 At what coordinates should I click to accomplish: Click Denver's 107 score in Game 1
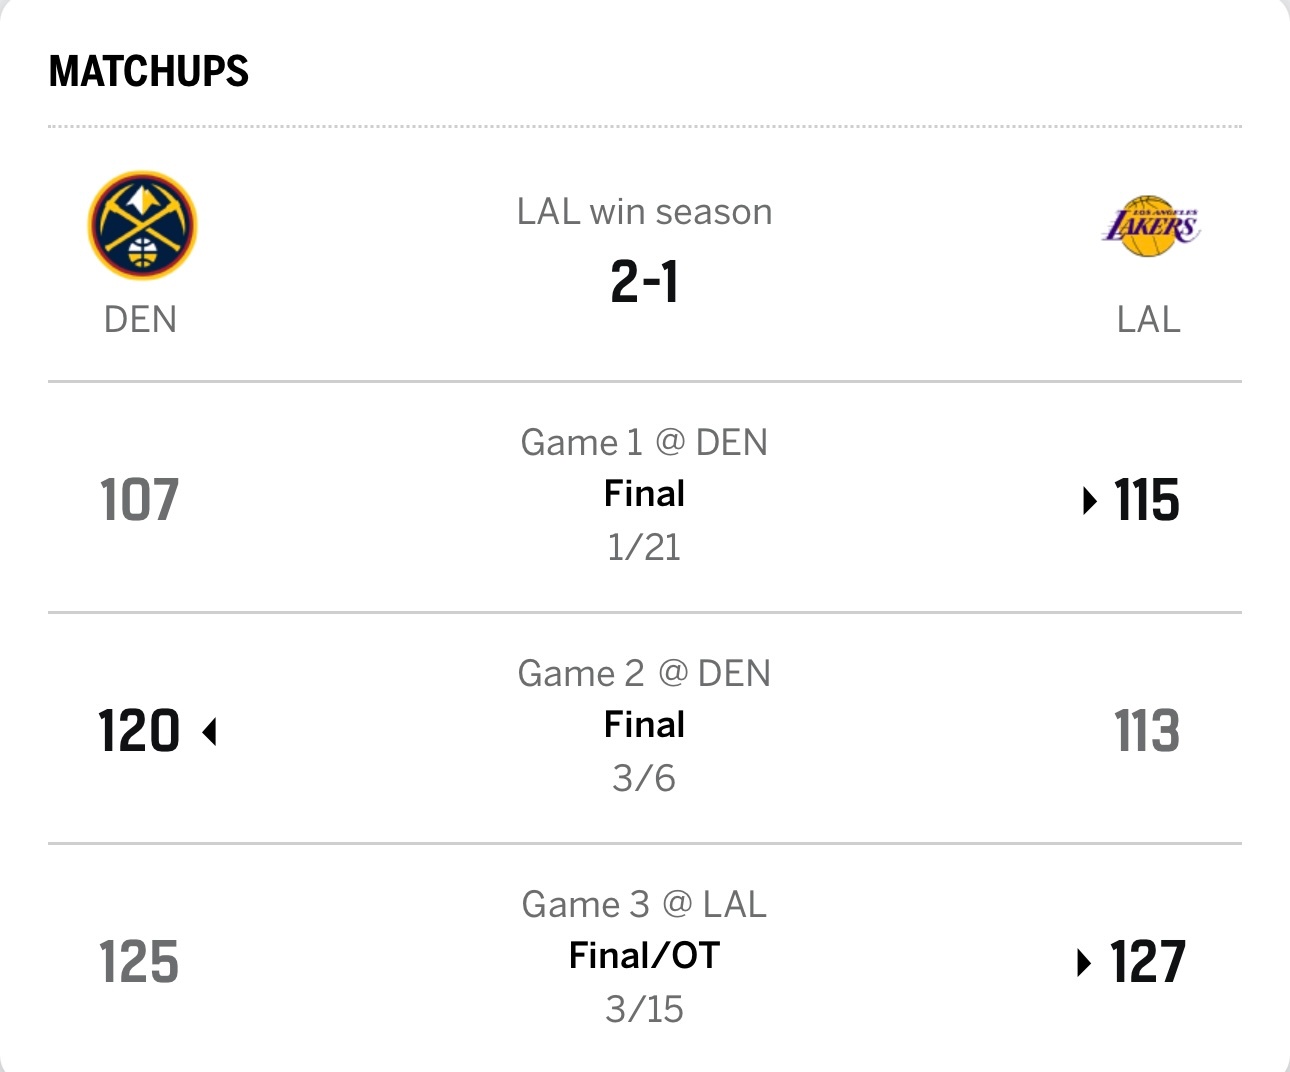[139, 500]
